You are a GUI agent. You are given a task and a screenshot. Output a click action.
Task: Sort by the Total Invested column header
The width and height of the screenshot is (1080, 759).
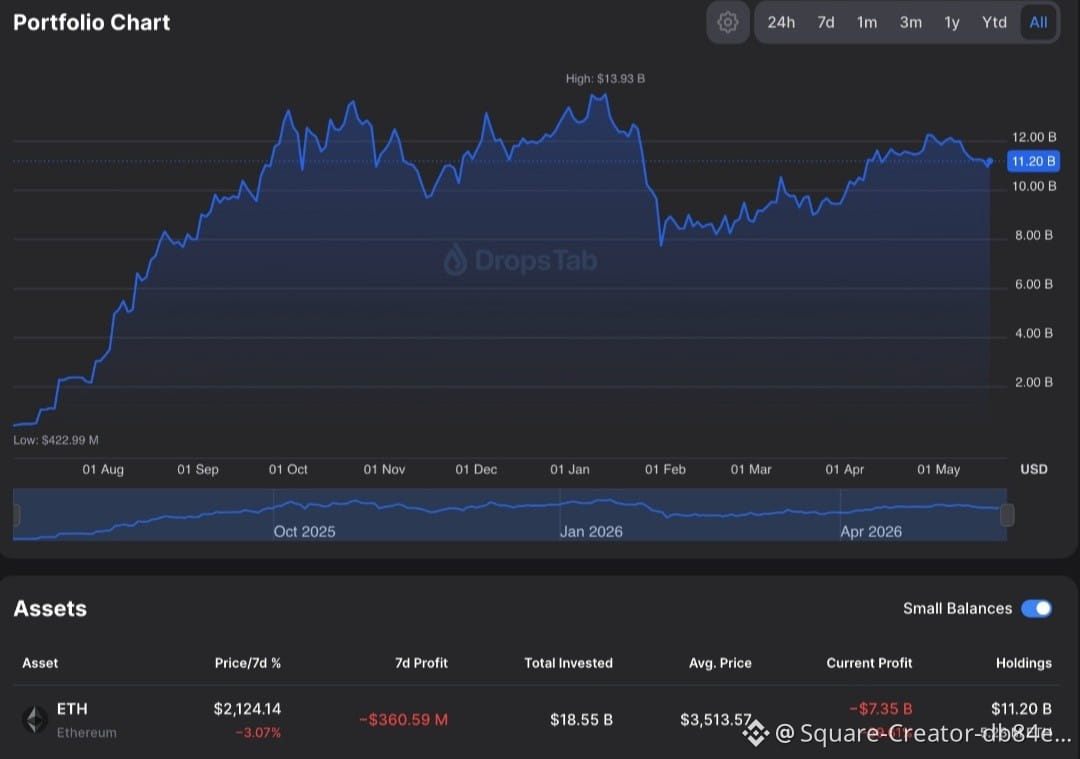[568, 663]
